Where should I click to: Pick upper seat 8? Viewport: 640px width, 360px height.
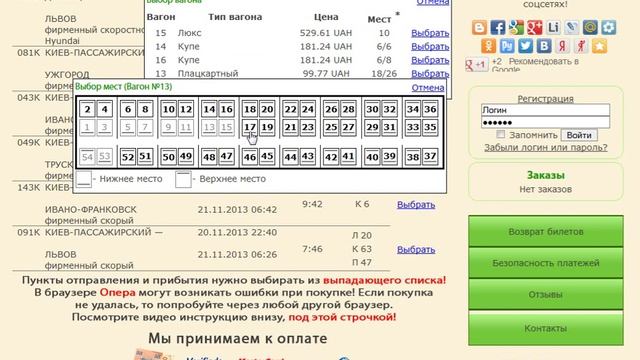(x=145, y=109)
